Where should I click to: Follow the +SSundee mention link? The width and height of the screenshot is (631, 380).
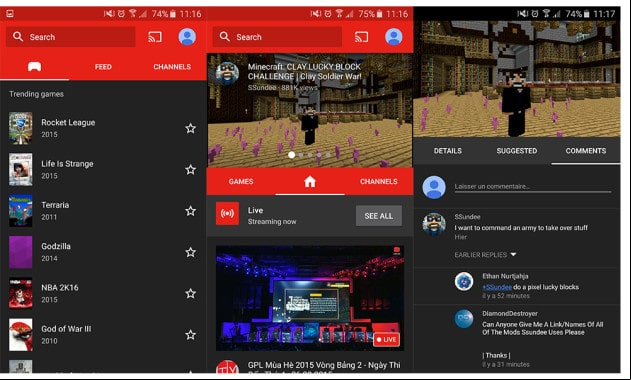coord(497,287)
